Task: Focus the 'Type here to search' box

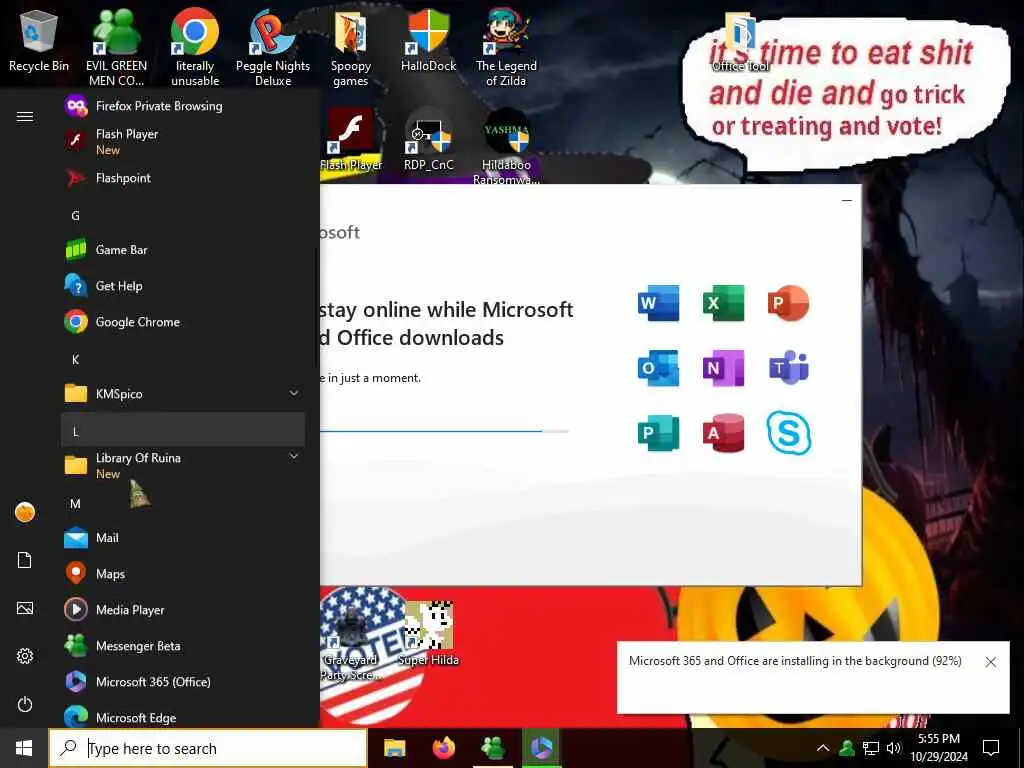Action: [x=208, y=748]
